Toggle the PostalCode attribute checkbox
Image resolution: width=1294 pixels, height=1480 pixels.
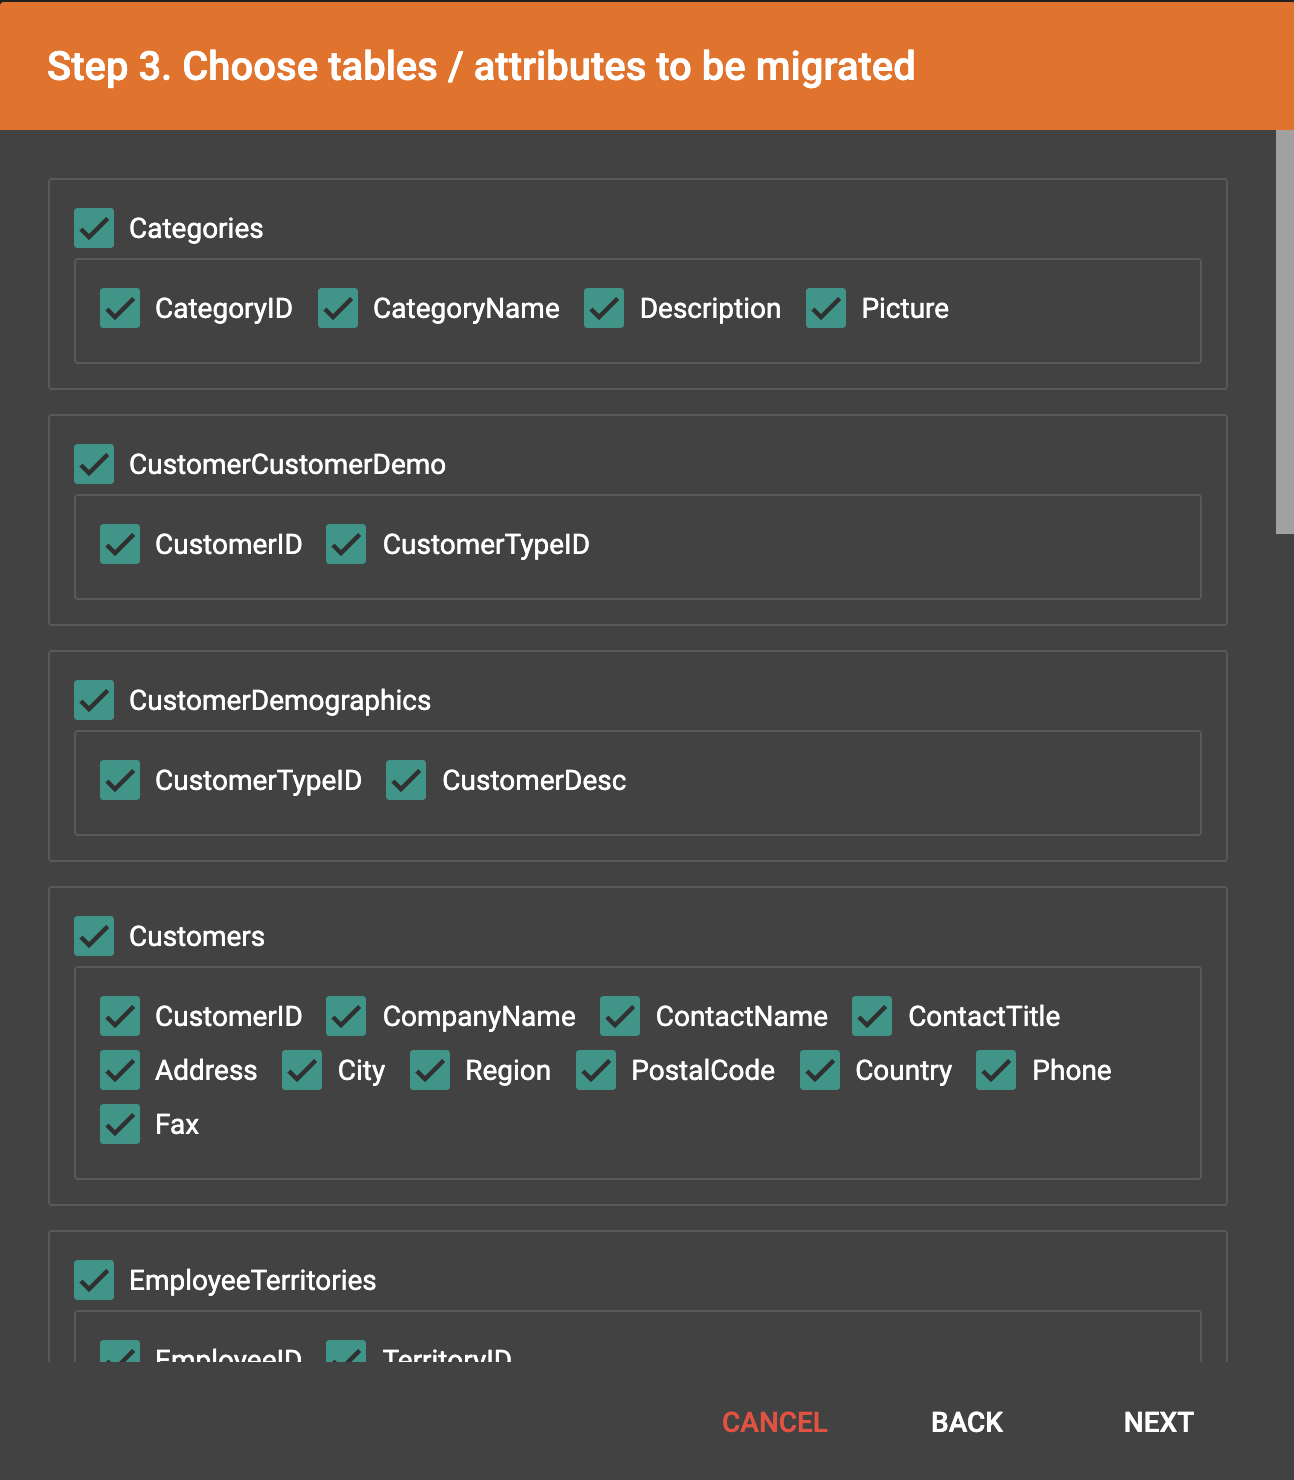596,1070
